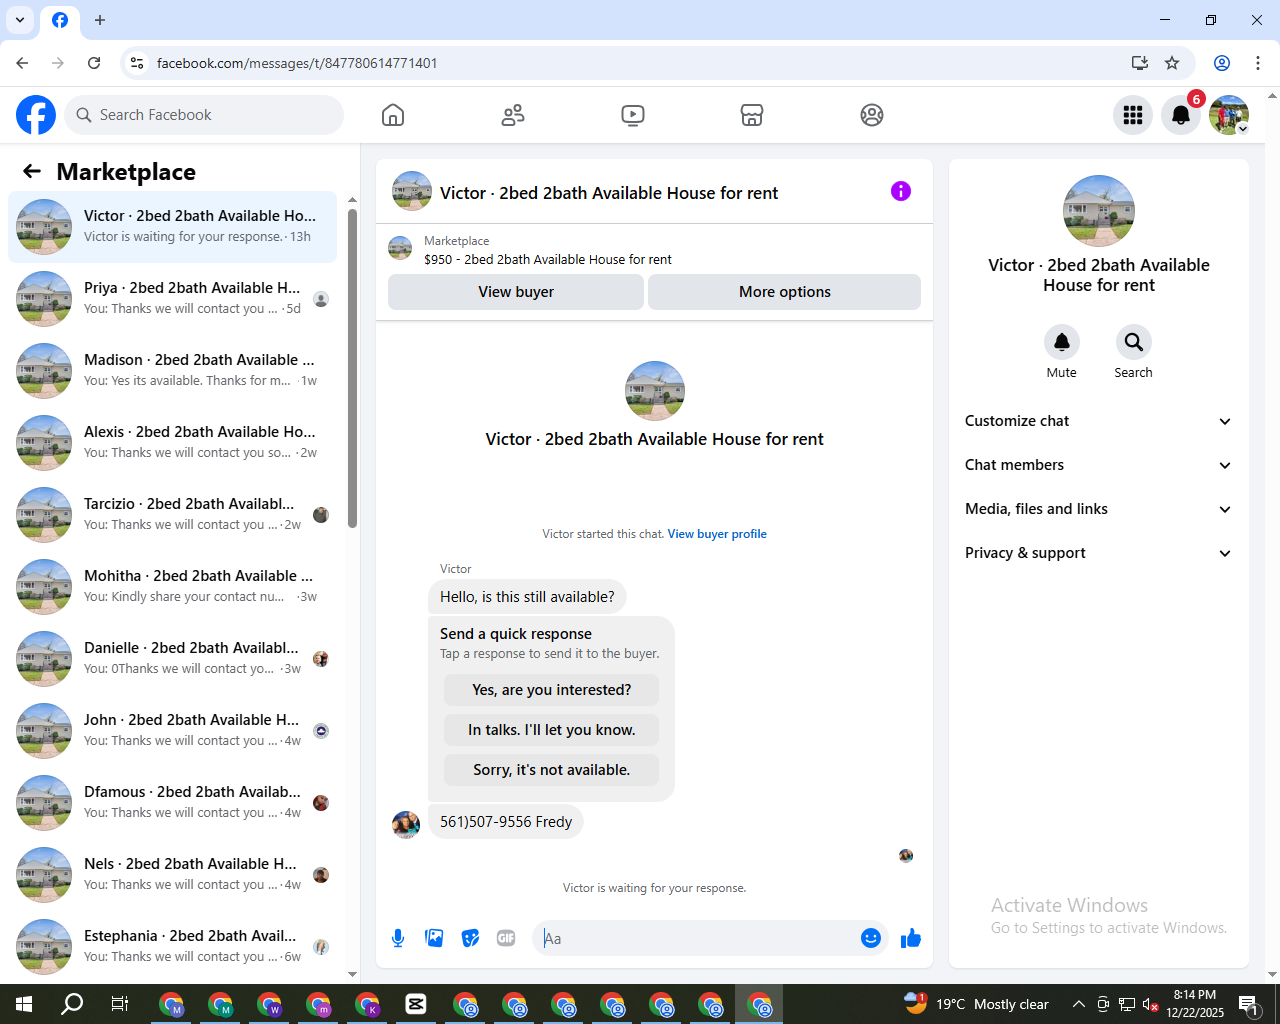The width and height of the screenshot is (1280, 1024).
Task: Click the conversation list scrollbar
Action: point(352,368)
